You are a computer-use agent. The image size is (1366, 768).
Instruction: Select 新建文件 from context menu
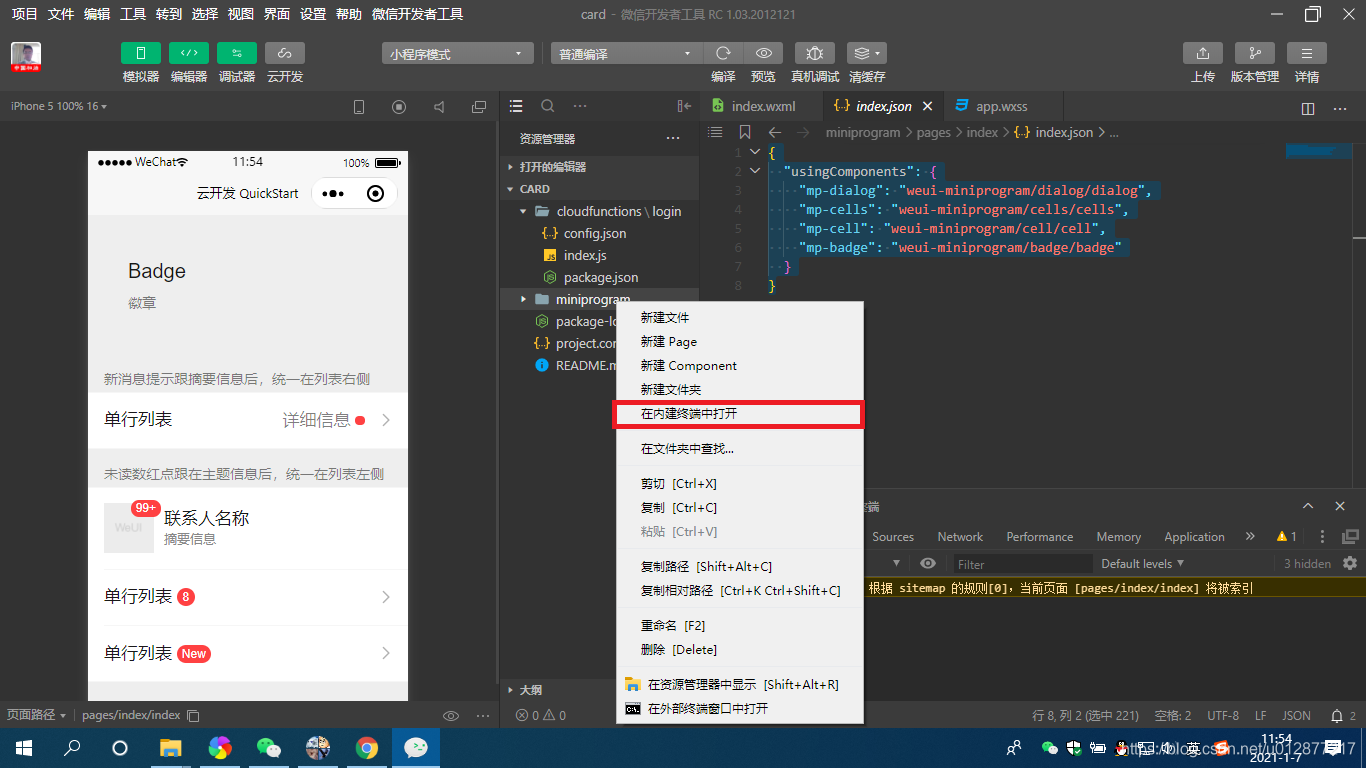tap(739, 317)
